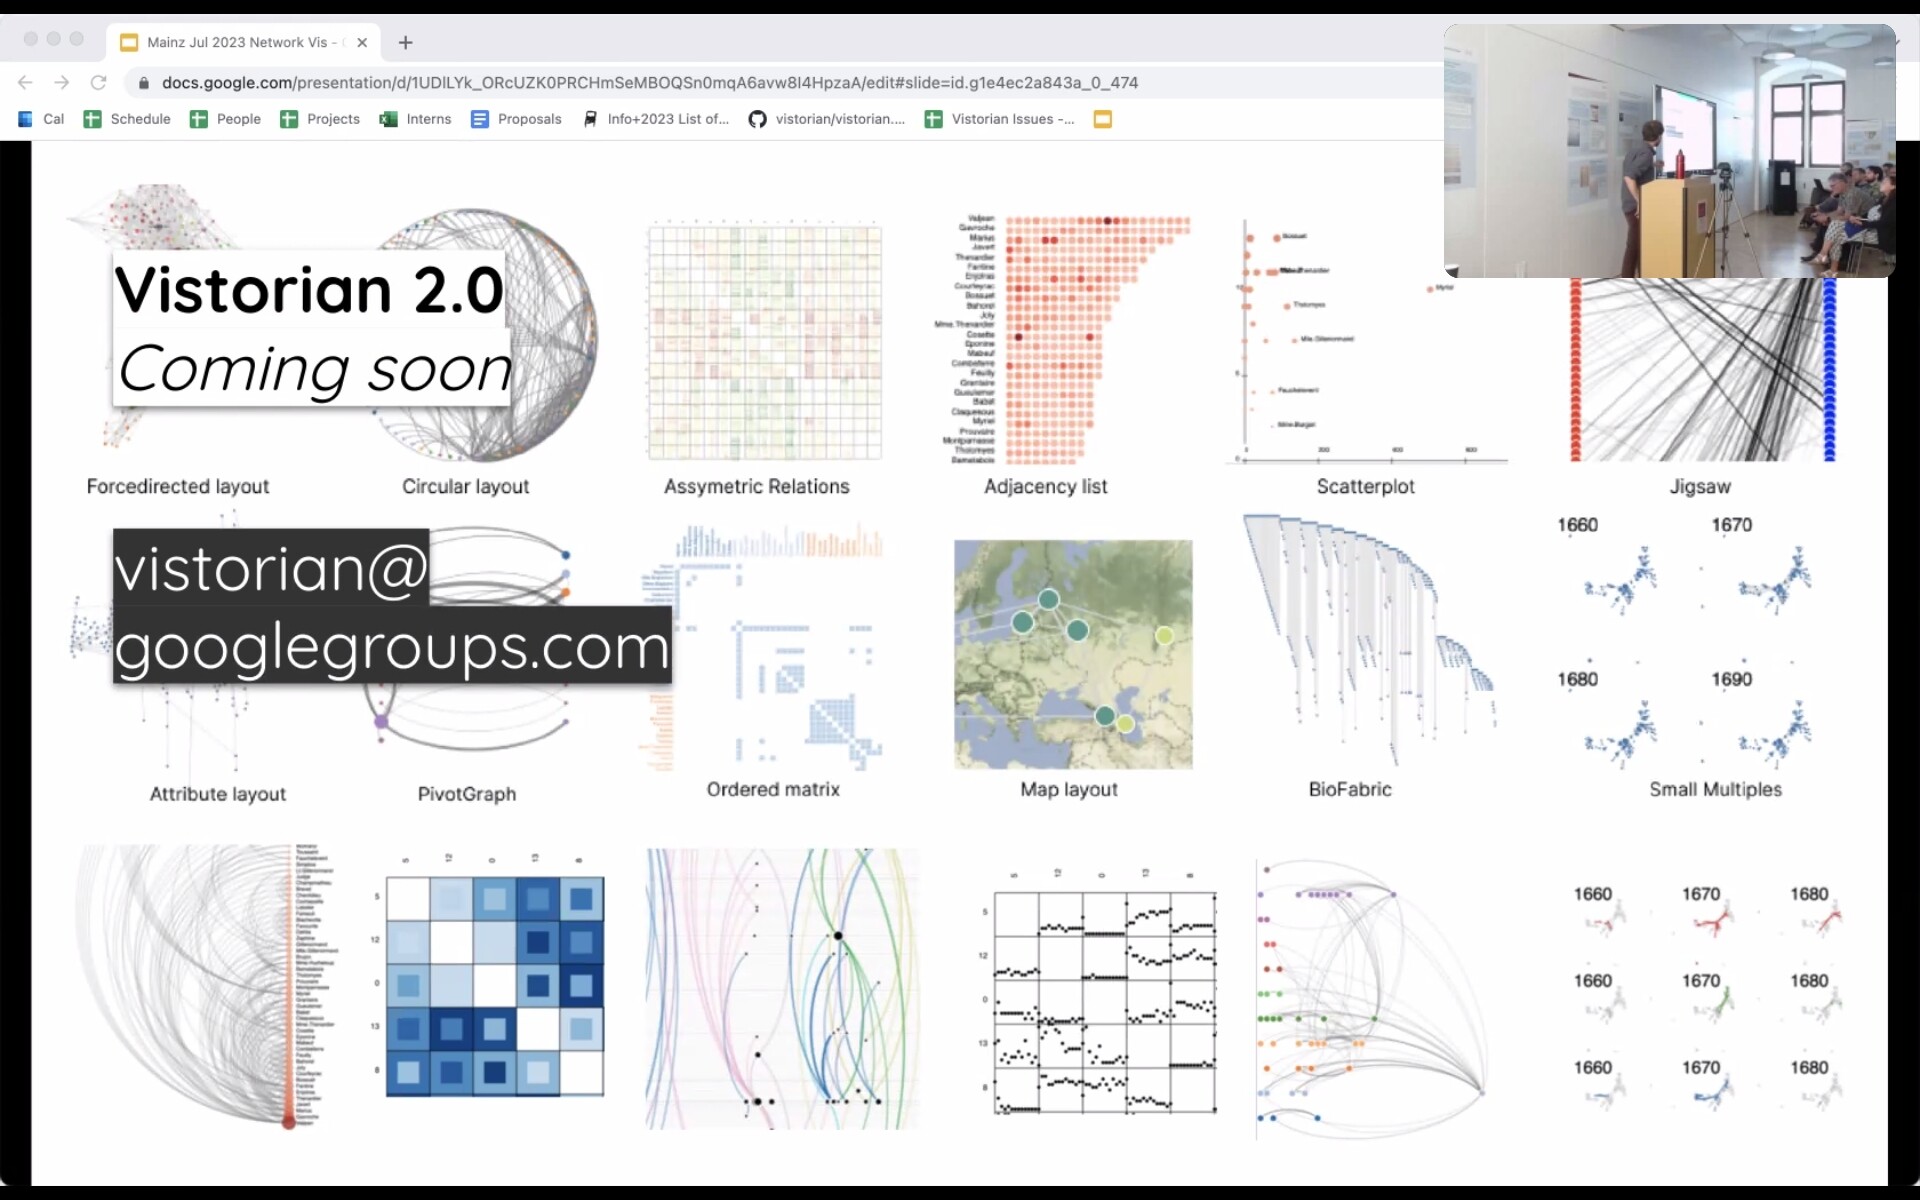The height and width of the screenshot is (1200, 1920).
Task: Open the People bookmark
Action: pos(226,119)
